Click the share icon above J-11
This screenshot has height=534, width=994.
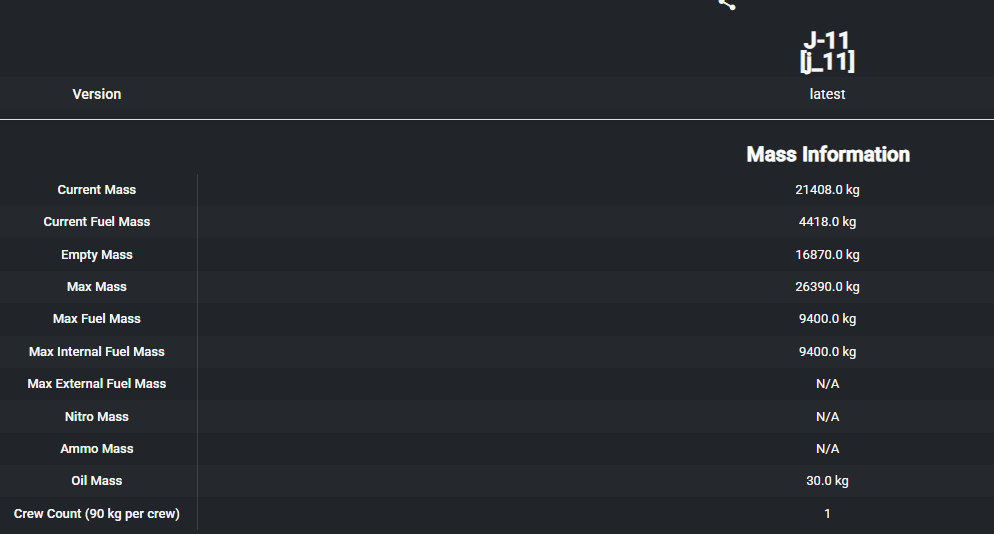[727, 4]
